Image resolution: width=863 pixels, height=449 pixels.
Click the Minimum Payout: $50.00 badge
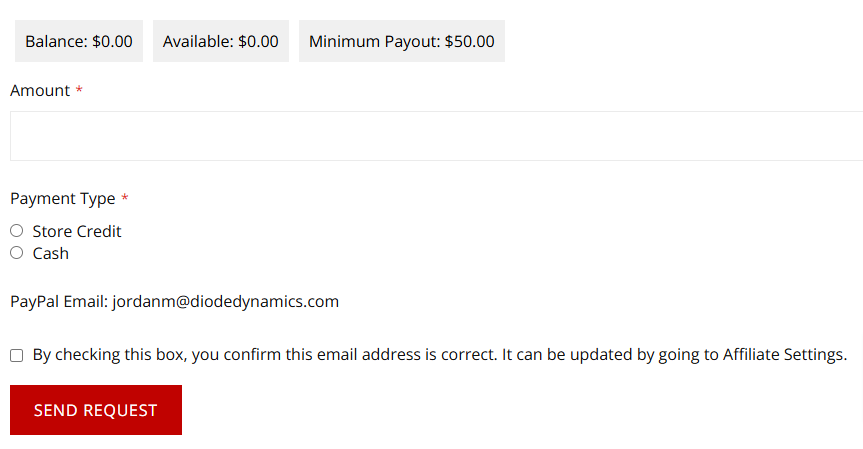click(401, 42)
